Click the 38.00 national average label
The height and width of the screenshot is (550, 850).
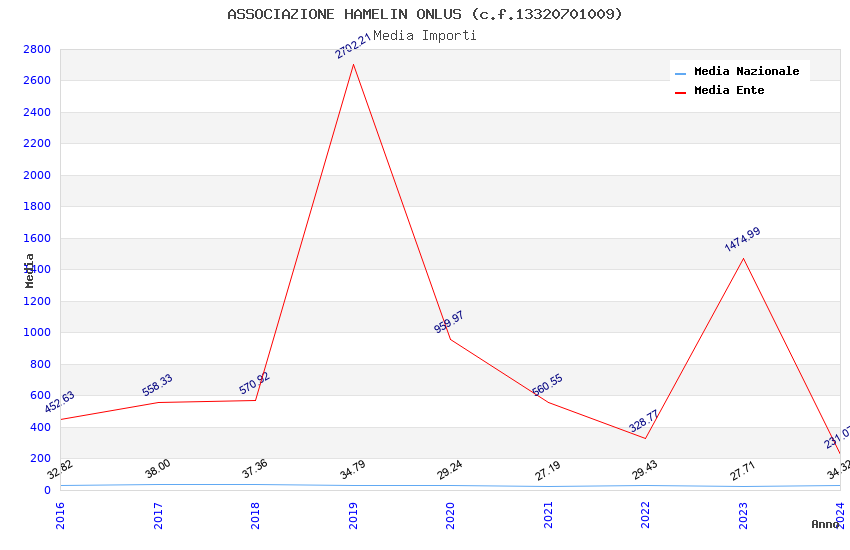(x=158, y=469)
